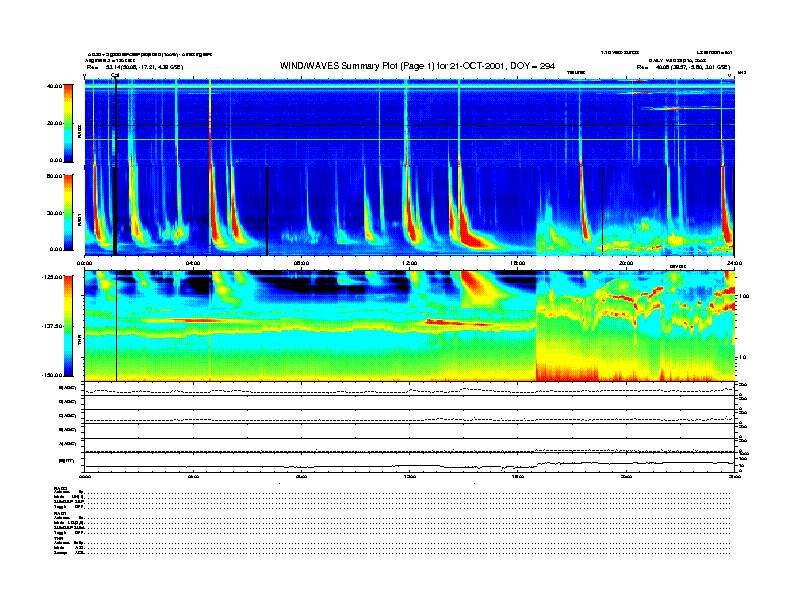Click the RAD2 intensity color bar
The width and height of the screenshot is (792, 612).
click(x=68, y=123)
